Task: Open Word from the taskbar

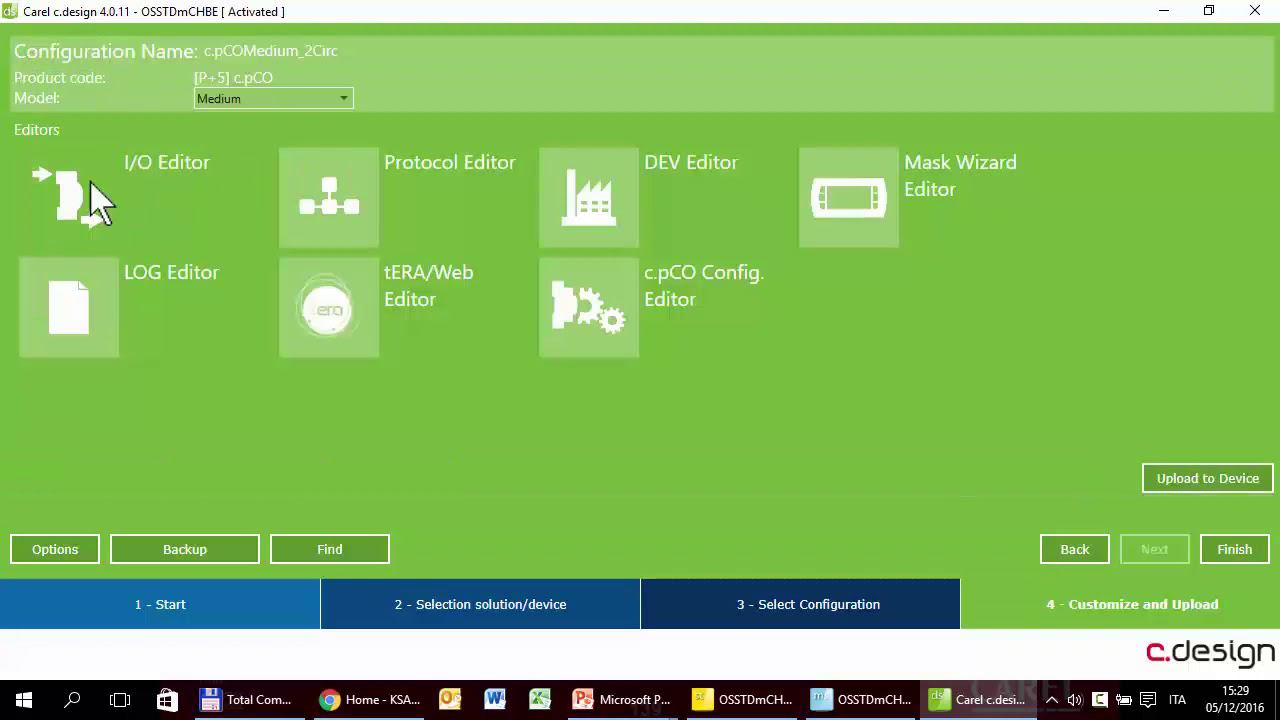Action: (495, 700)
